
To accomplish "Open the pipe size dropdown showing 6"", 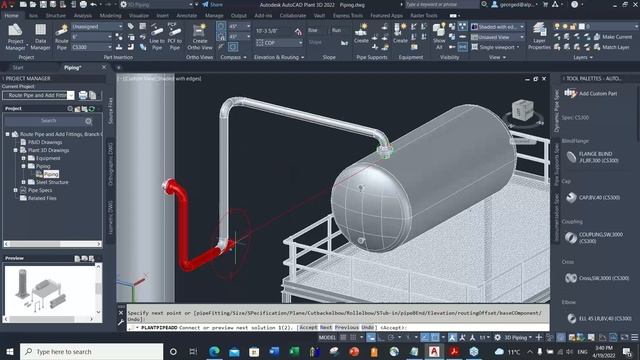I will [x=91, y=37].
